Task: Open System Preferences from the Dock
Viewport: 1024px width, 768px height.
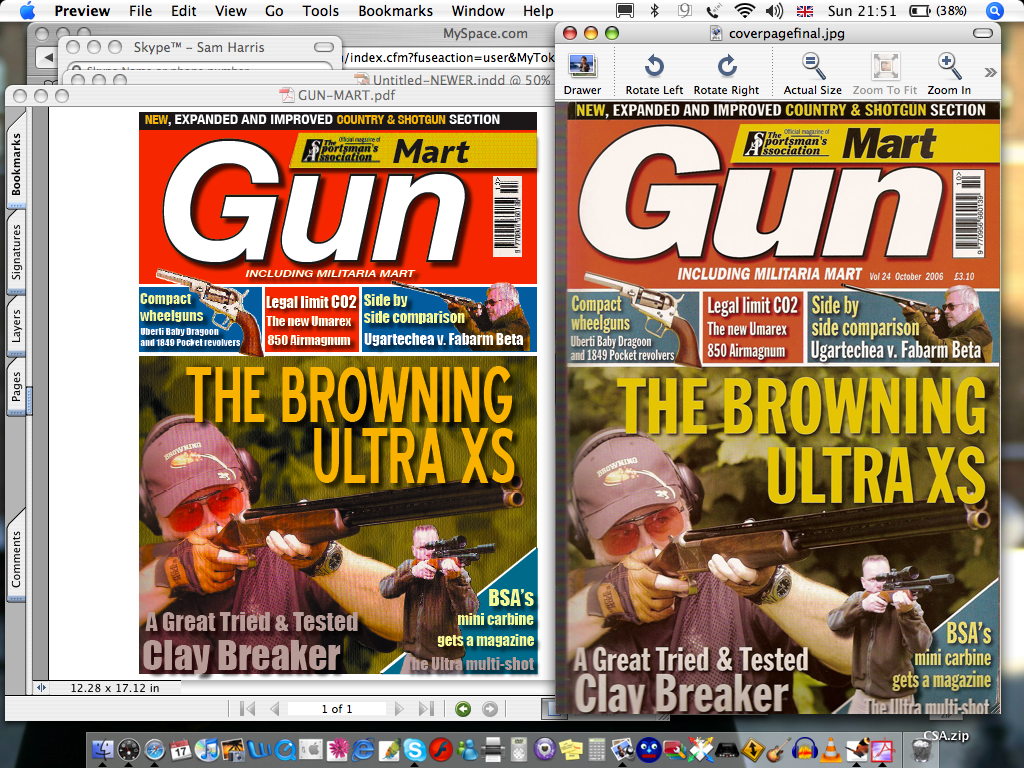Action: [x=312, y=750]
